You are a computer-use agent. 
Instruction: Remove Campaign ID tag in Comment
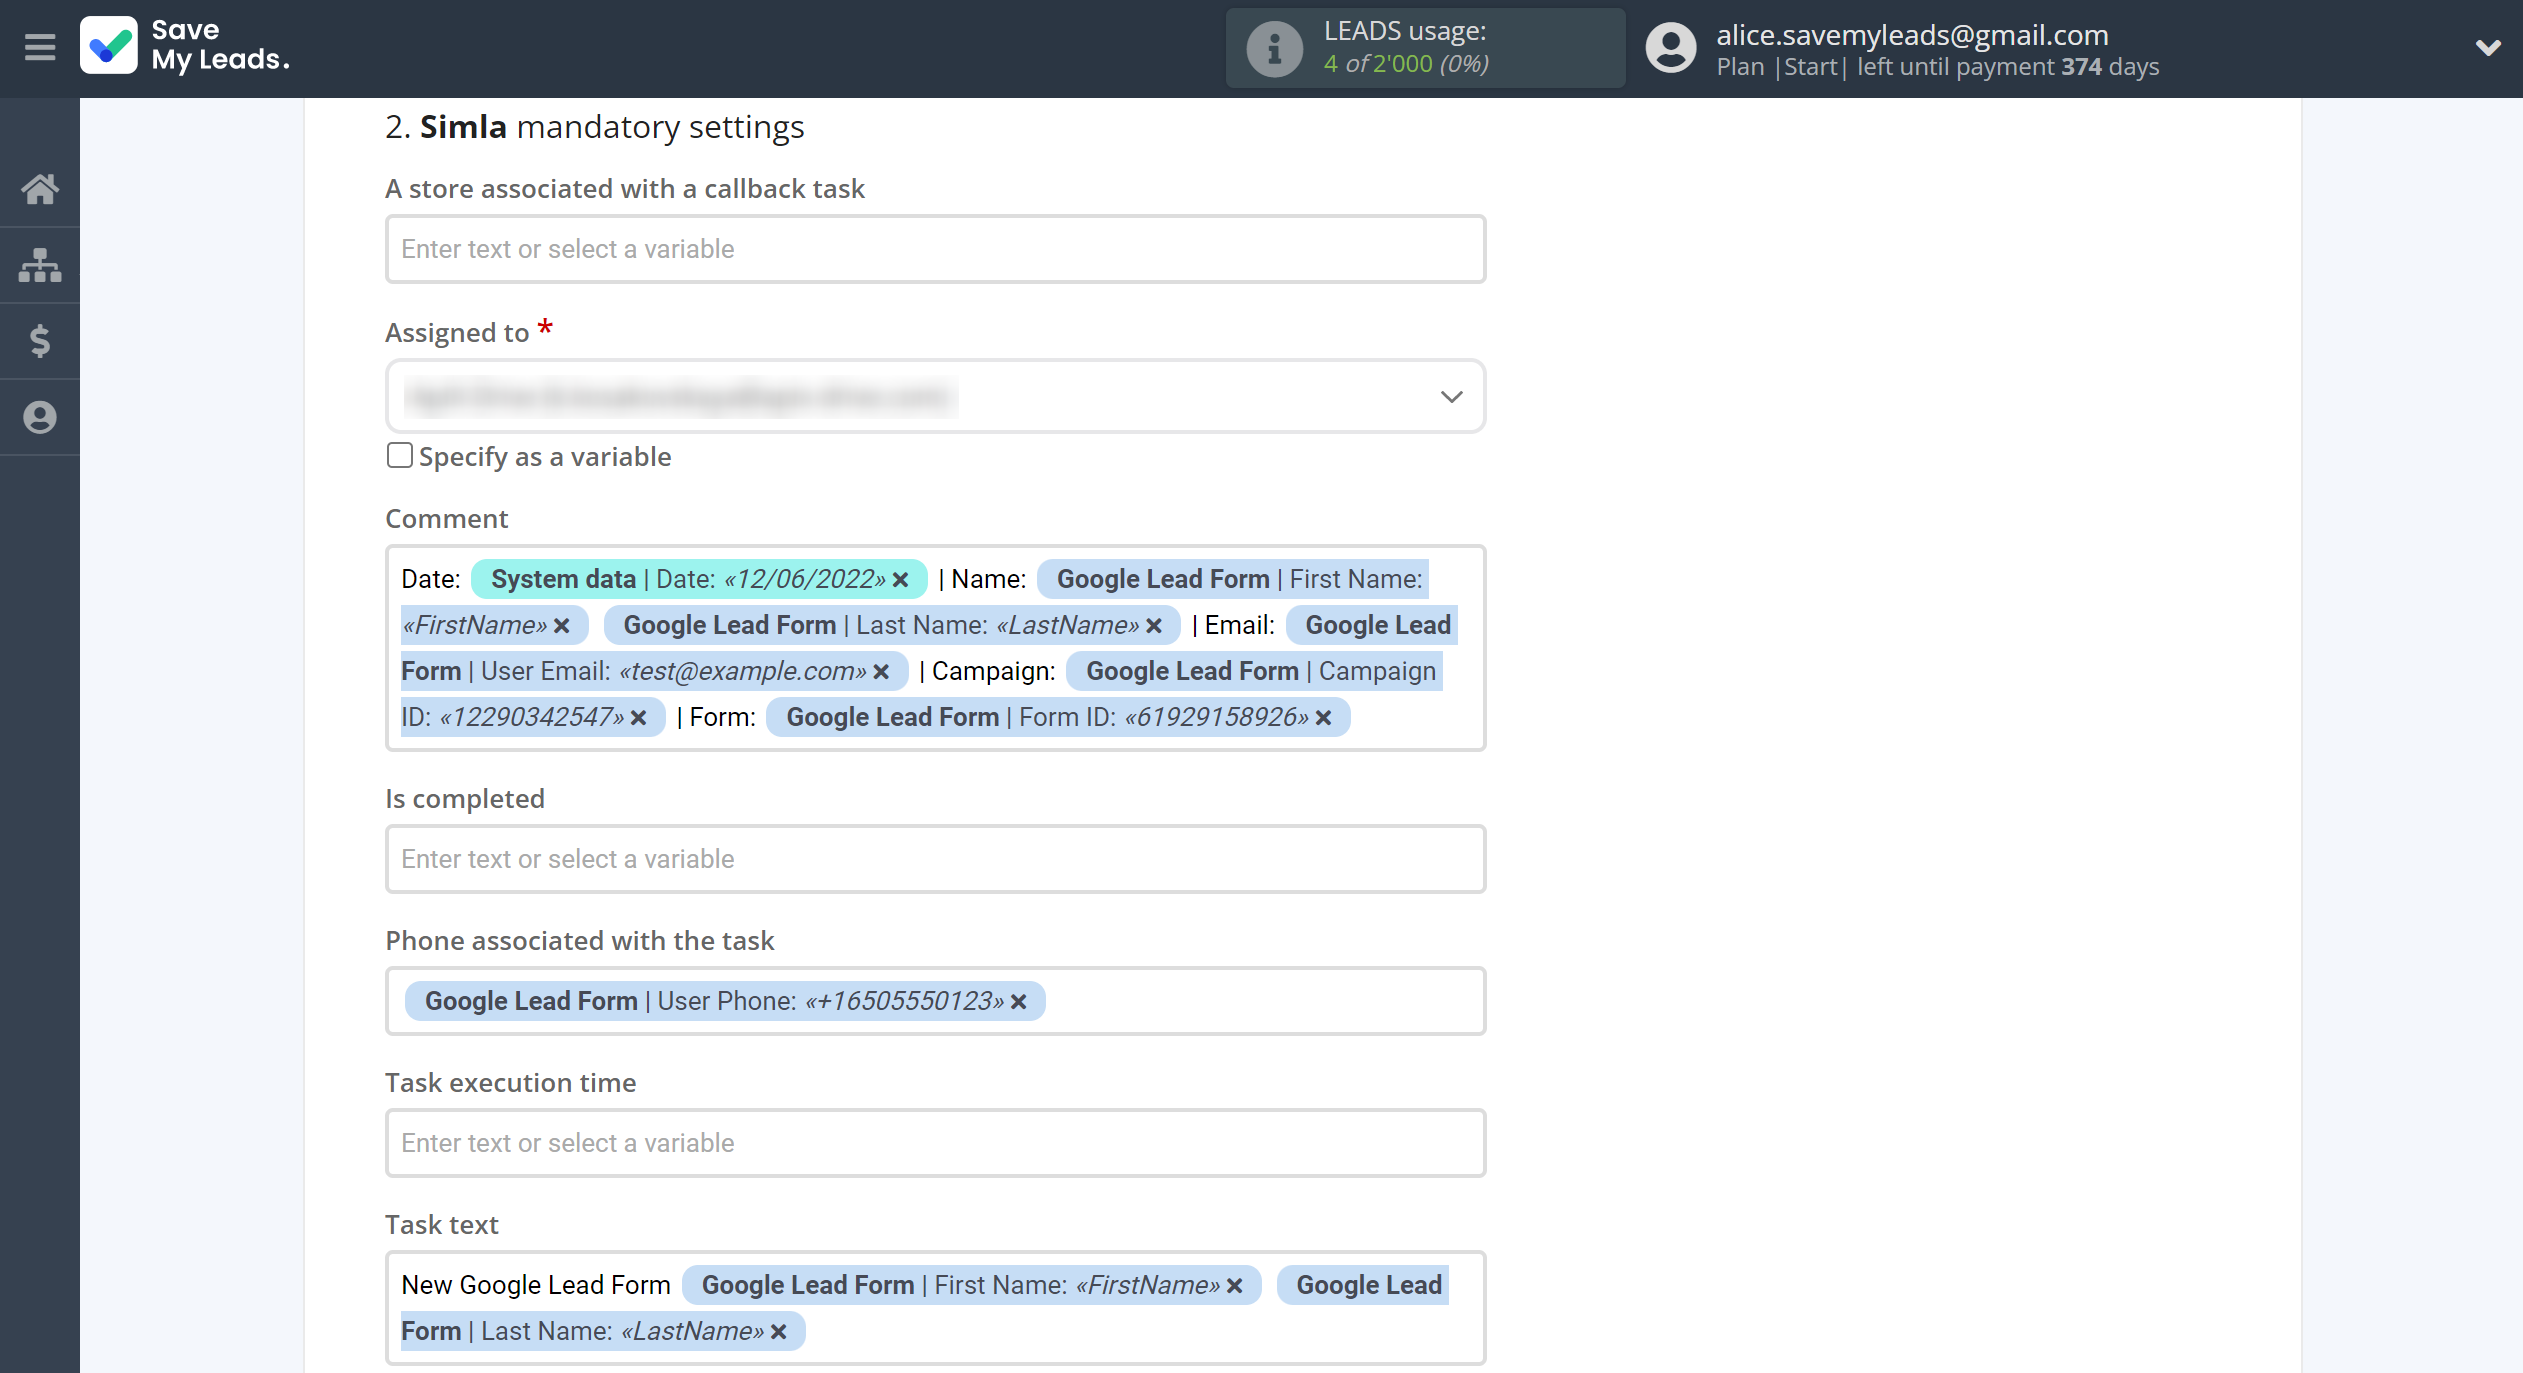tap(639, 718)
